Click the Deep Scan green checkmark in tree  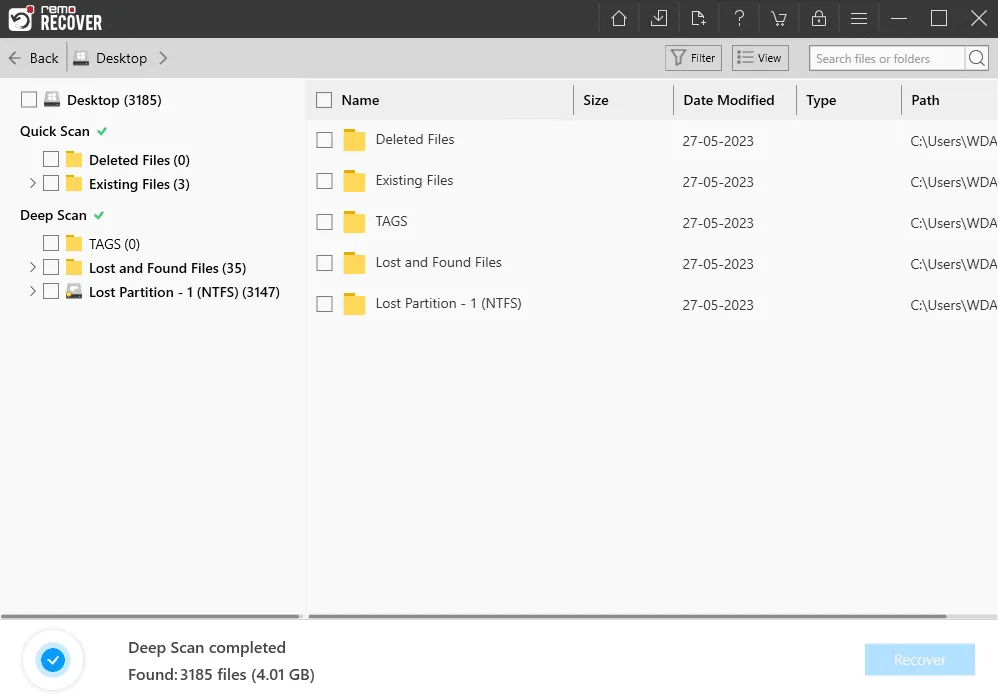[99, 215]
